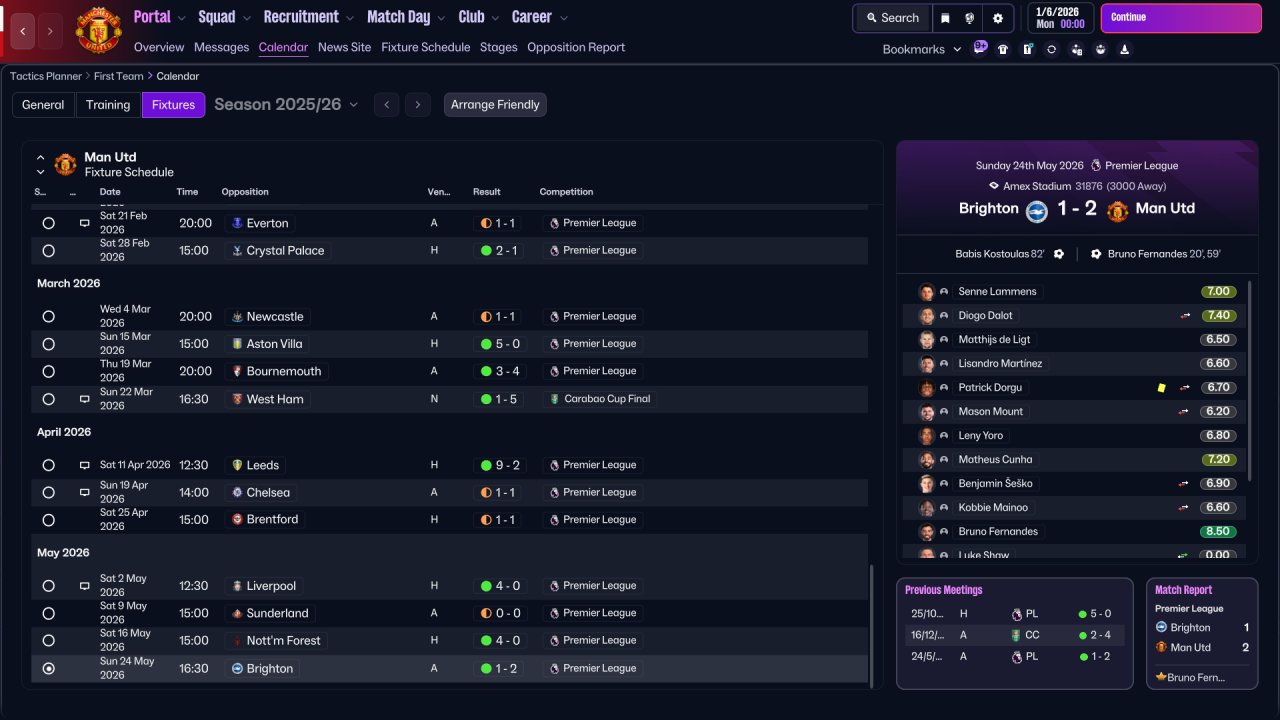Click the TV icon on Everton row

85,223
